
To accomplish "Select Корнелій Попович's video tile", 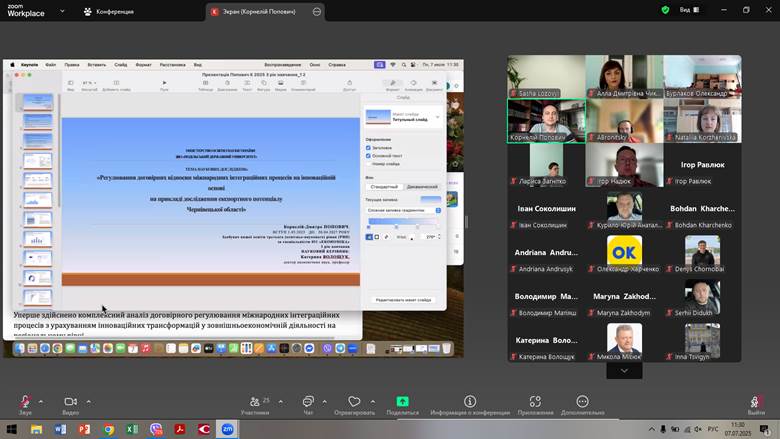I will [545, 120].
